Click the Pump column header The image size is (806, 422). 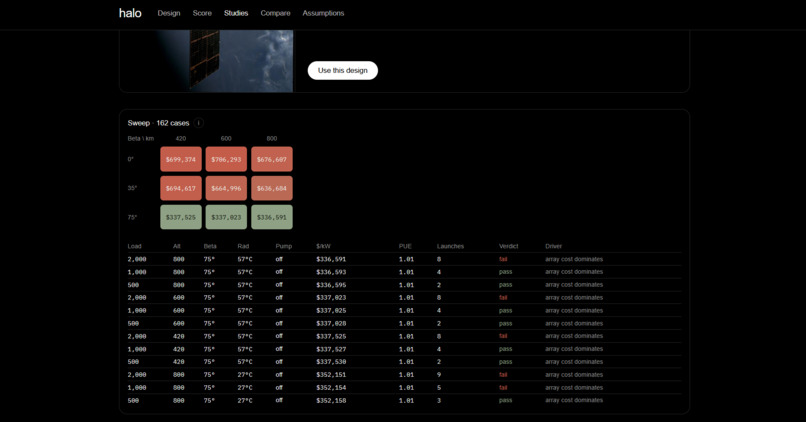(284, 246)
